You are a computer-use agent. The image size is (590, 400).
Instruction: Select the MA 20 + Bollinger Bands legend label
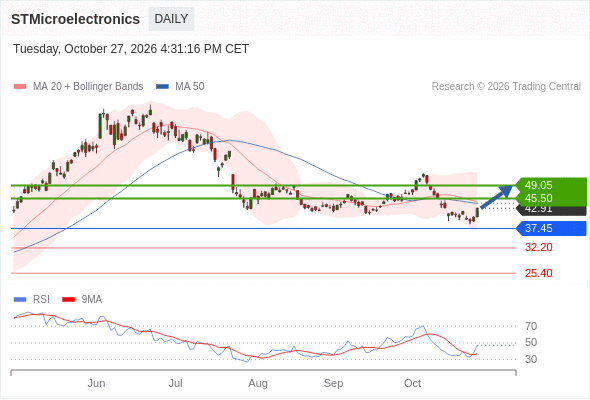pyautogui.click(x=88, y=87)
